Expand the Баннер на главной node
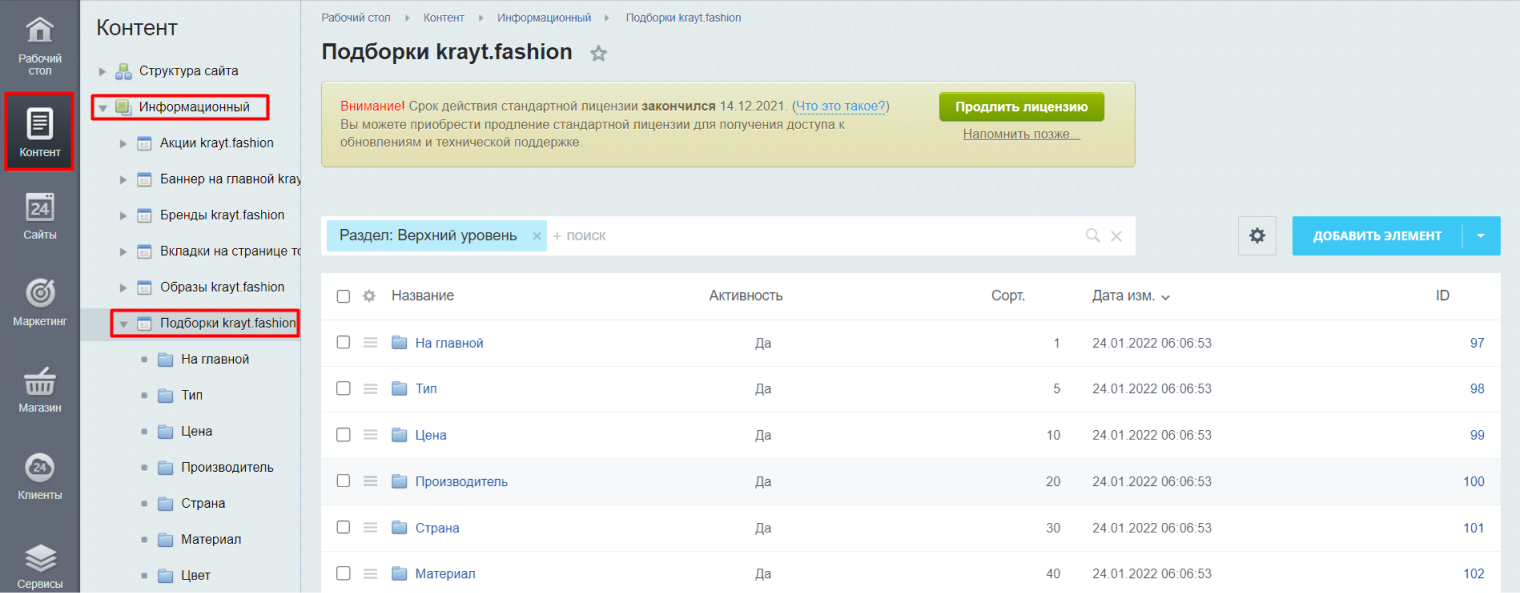The height and width of the screenshot is (593, 1520). [x=123, y=179]
